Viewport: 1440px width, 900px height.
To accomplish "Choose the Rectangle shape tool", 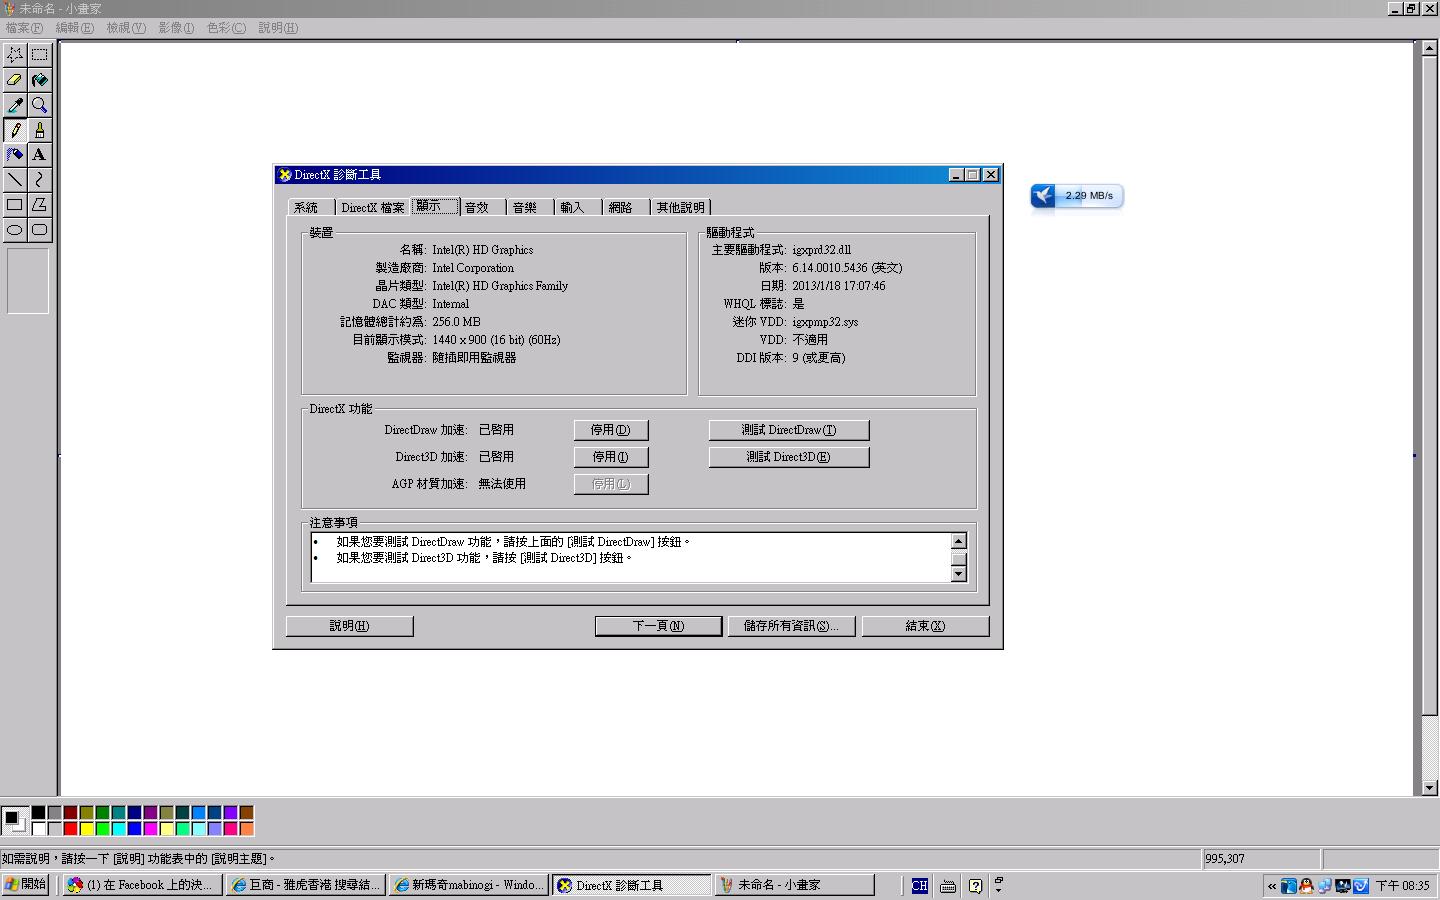I will click(15, 205).
